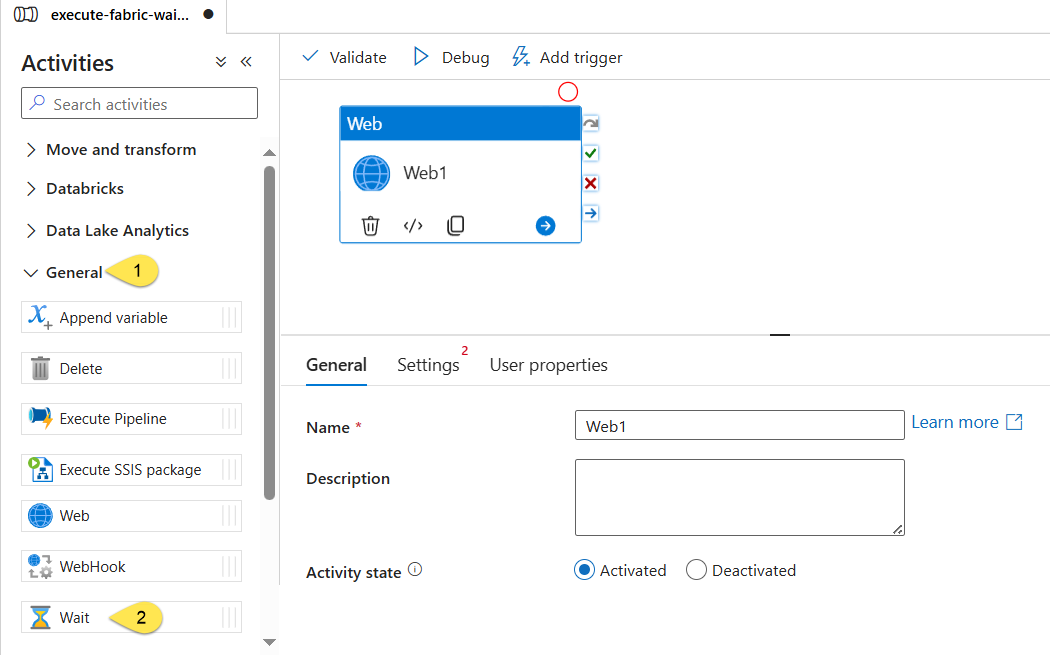Viewport: 1050px width, 655px height.
Task: Click blue arrow add-output icon on Web1
Action: click(545, 226)
